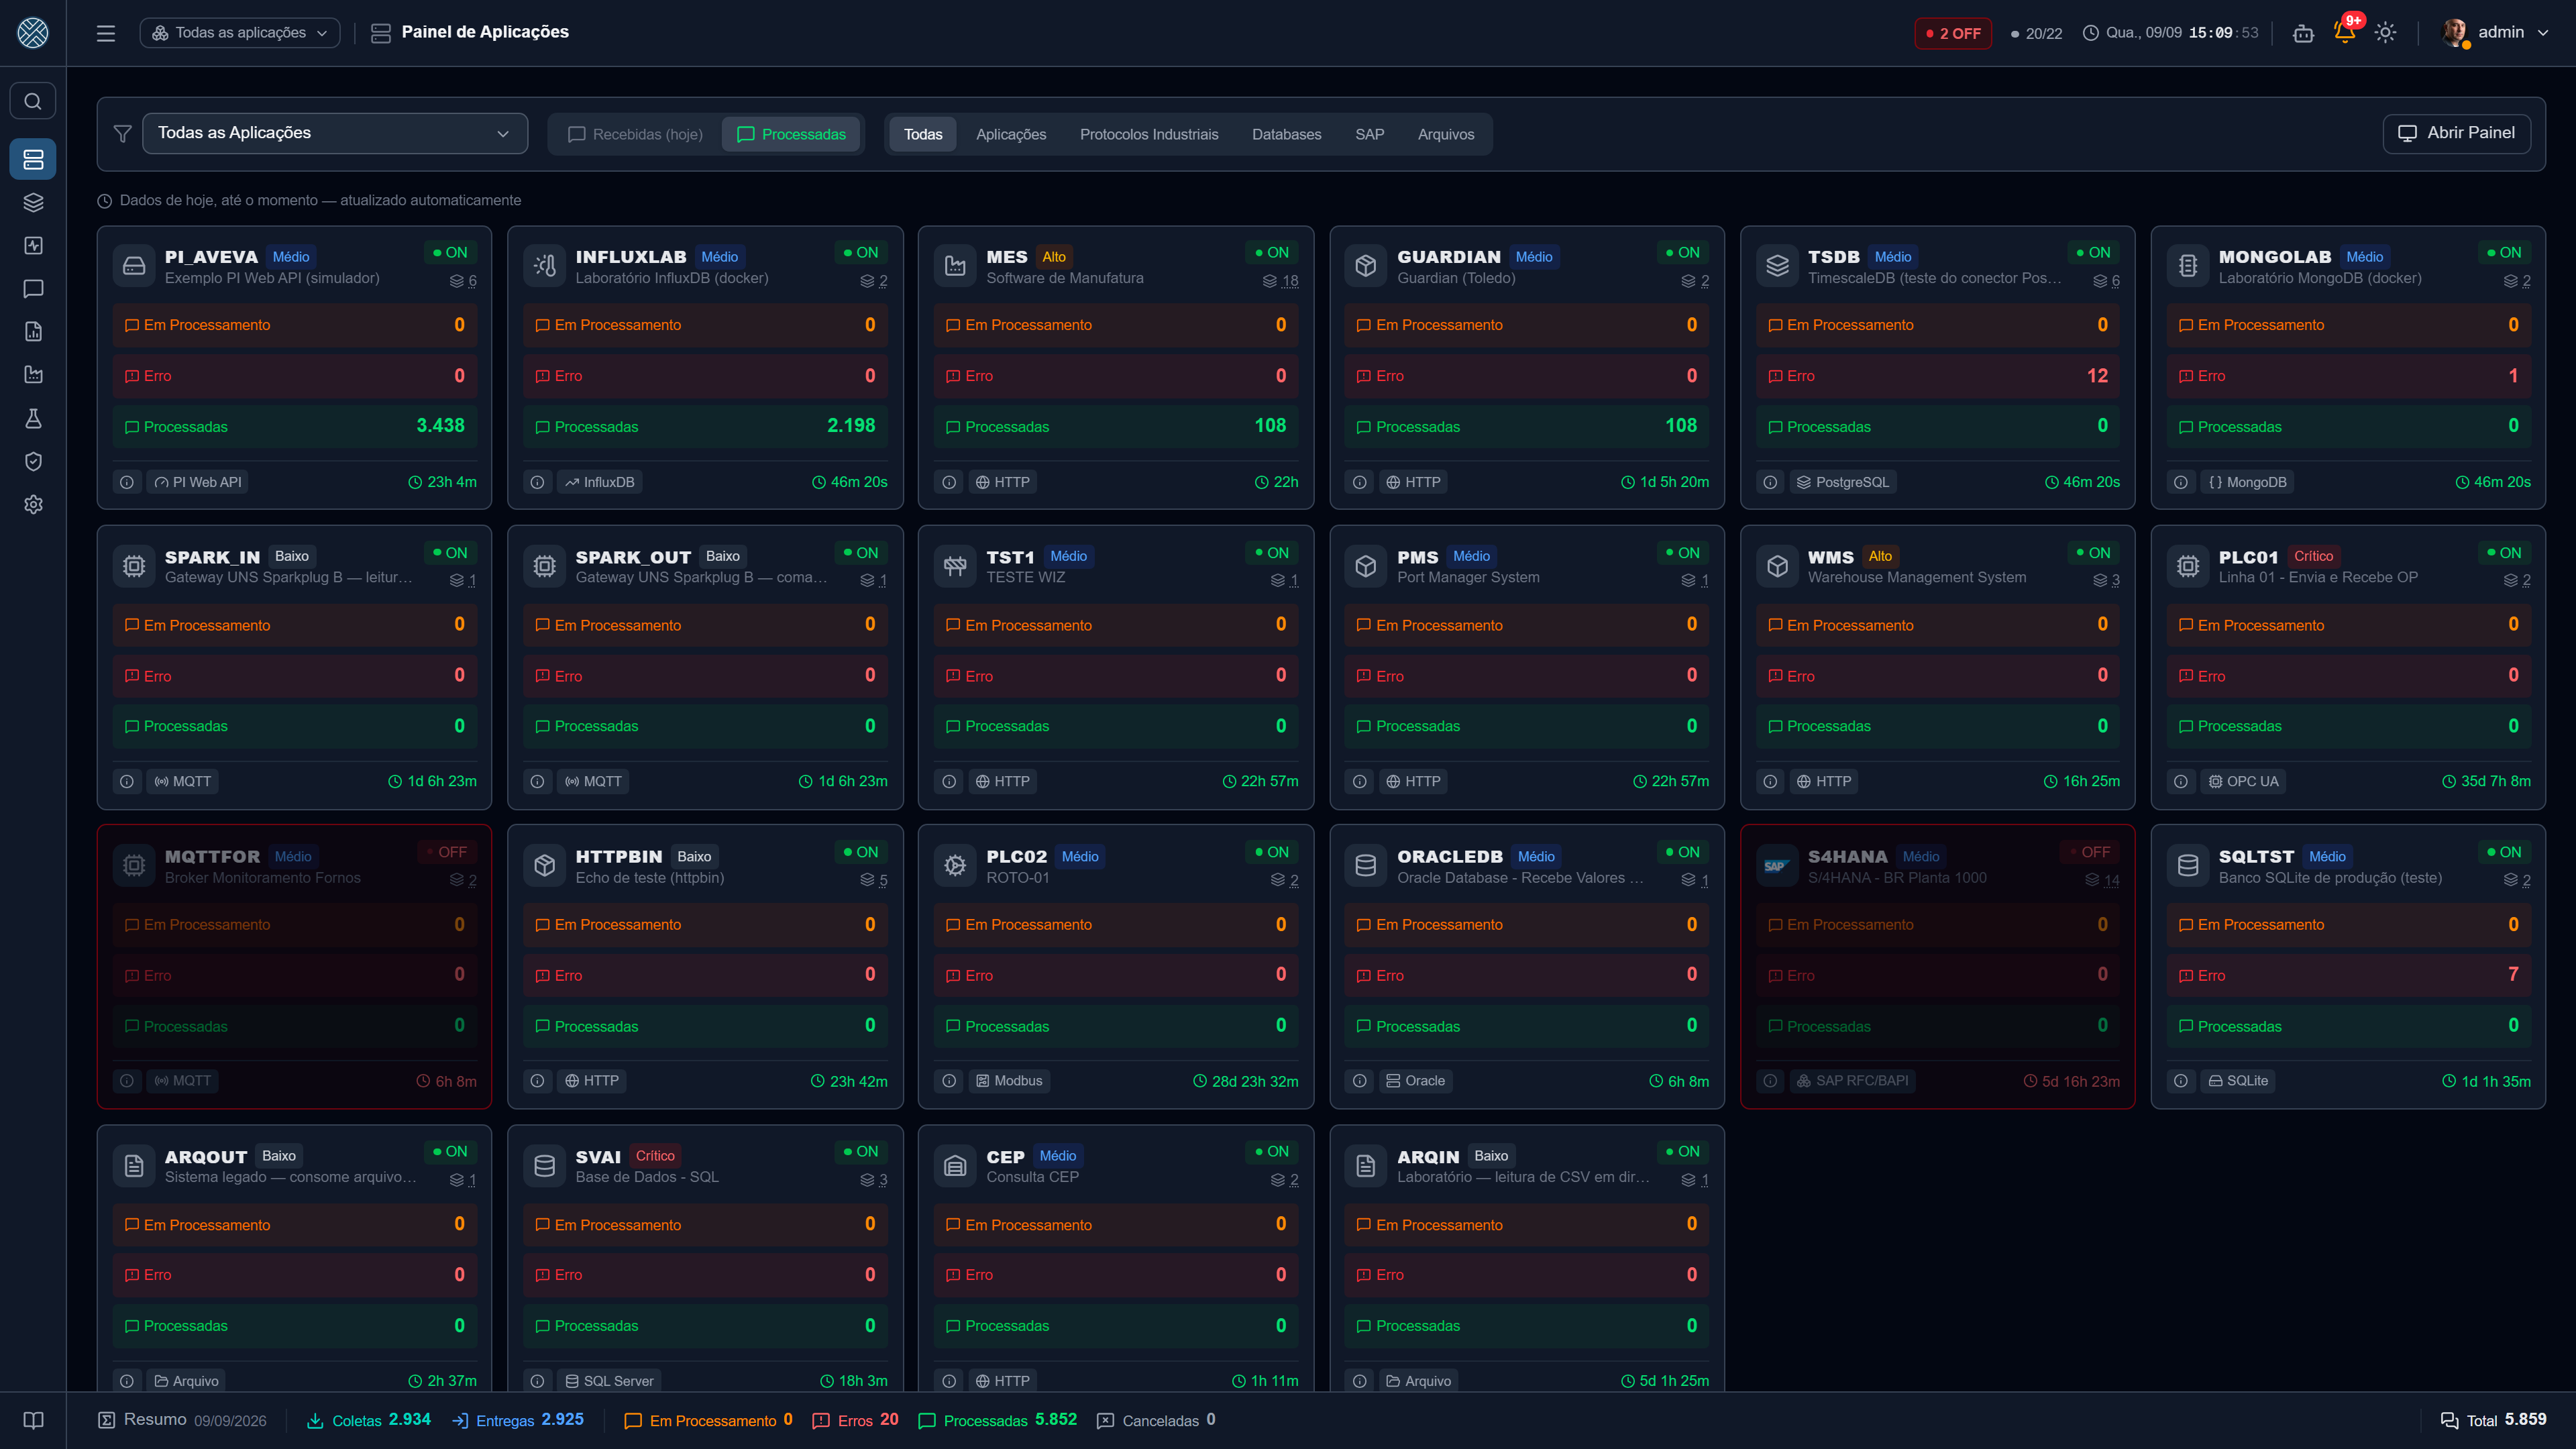2576x1449 pixels.
Task: Click the Total 5.859 indicator
Action: (2493, 1420)
